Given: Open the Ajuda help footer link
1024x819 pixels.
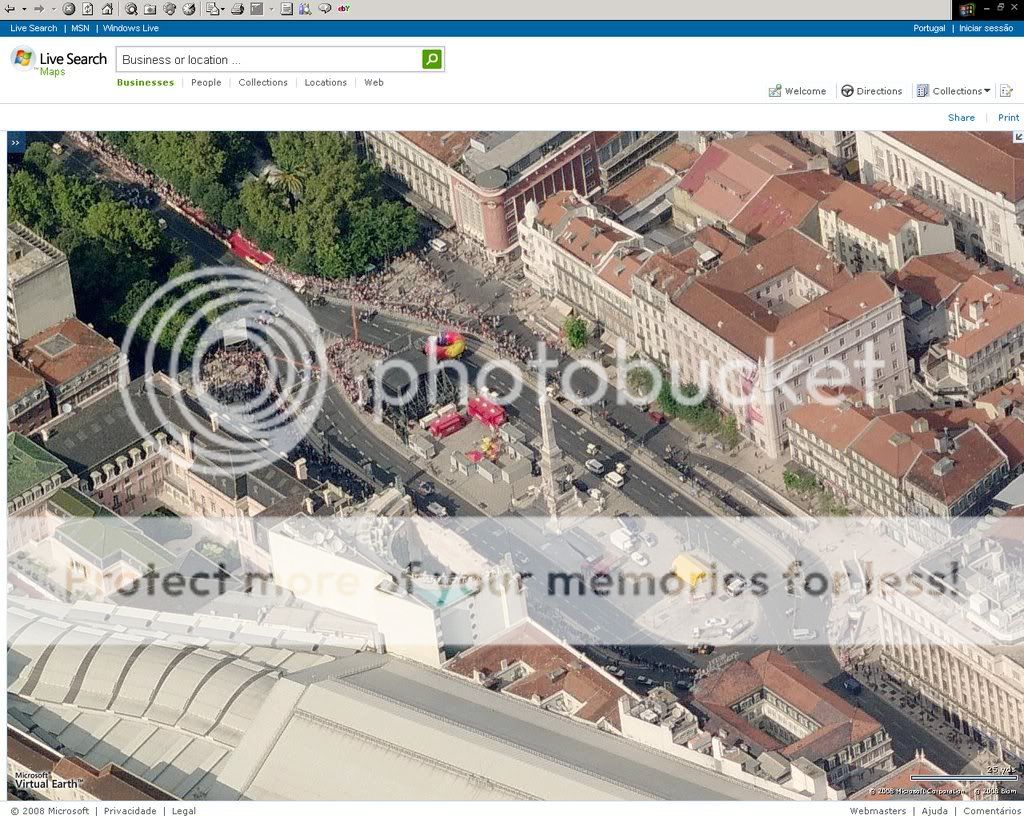Looking at the screenshot, I should [935, 811].
